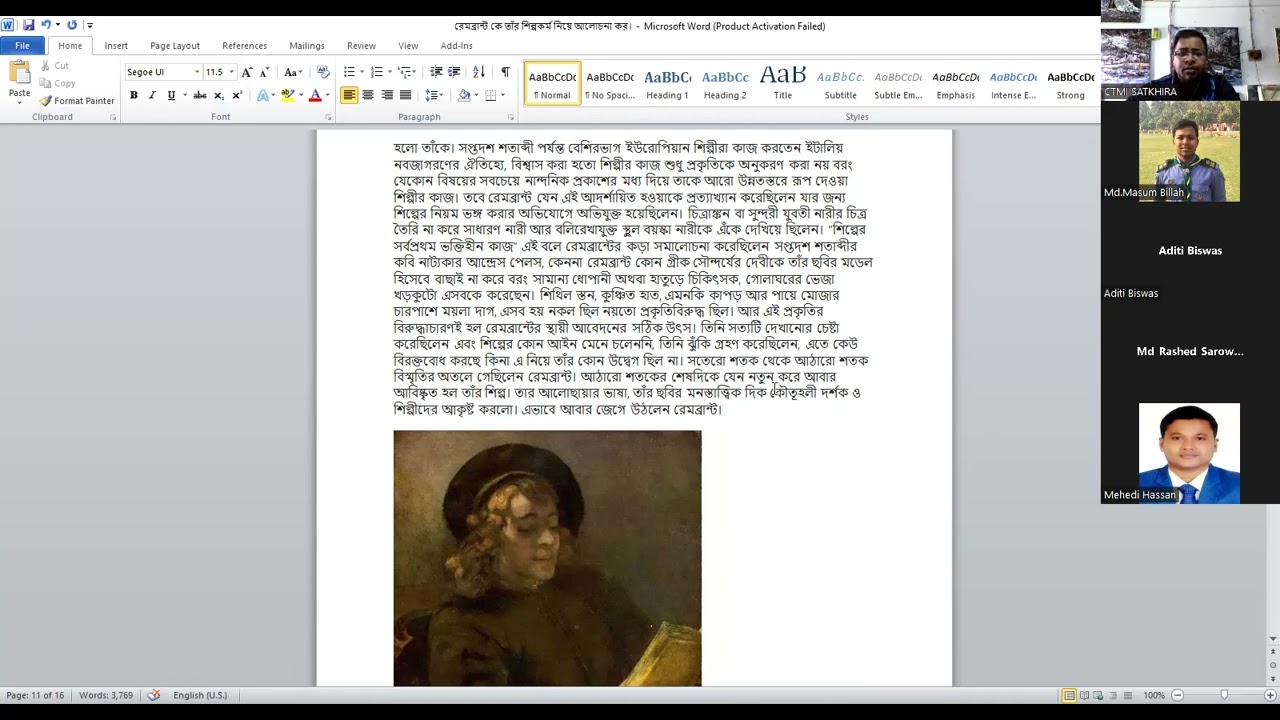The height and width of the screenshot is (720, 1280).
Task: Click the Copy command
Action: [x=57, y=84]
